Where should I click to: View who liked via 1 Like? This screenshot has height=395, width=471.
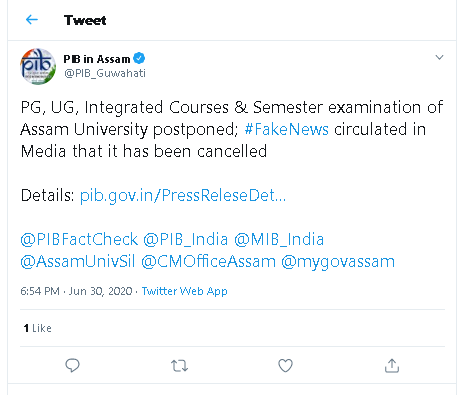click(37, 328)
